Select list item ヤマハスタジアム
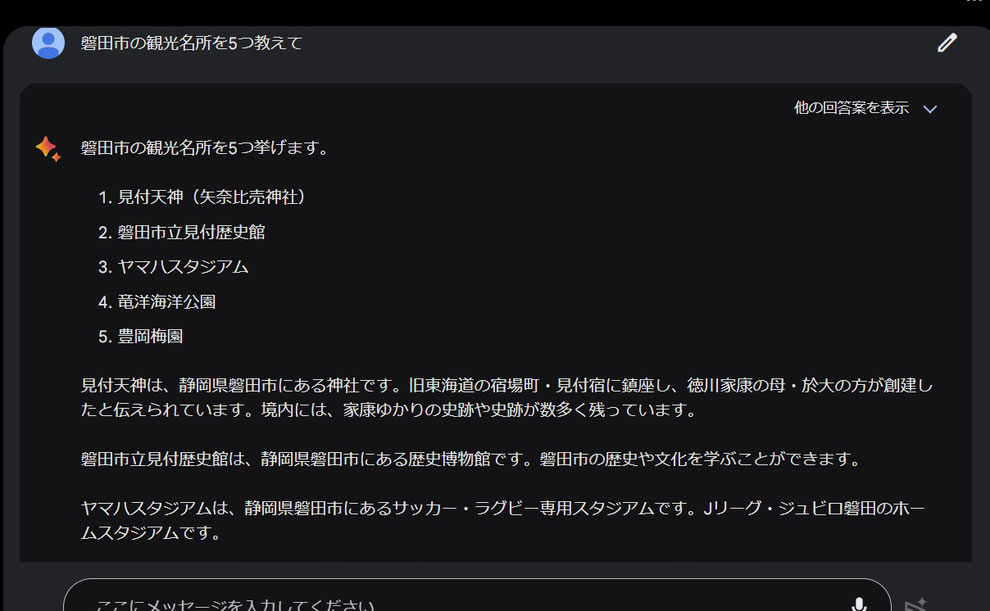The width and height of the screenshot is (990, 611). tap(183, 267)
